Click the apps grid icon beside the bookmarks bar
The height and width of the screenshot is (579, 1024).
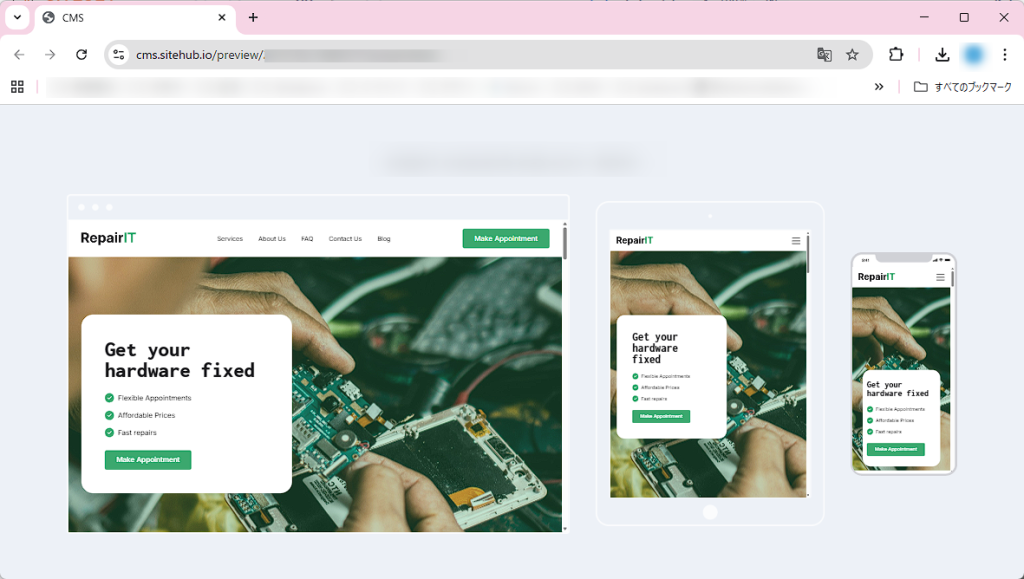point(16,87)
